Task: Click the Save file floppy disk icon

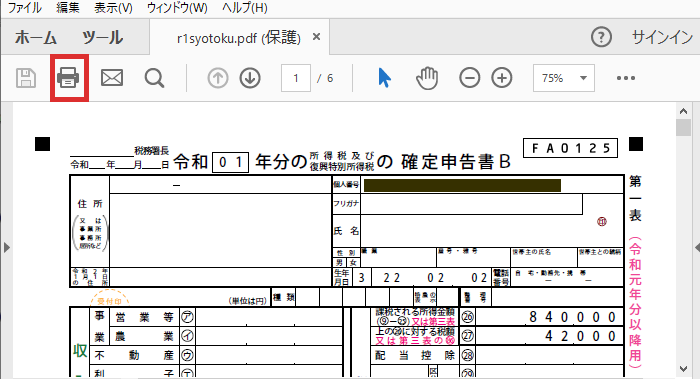Action: click(26, 78)
